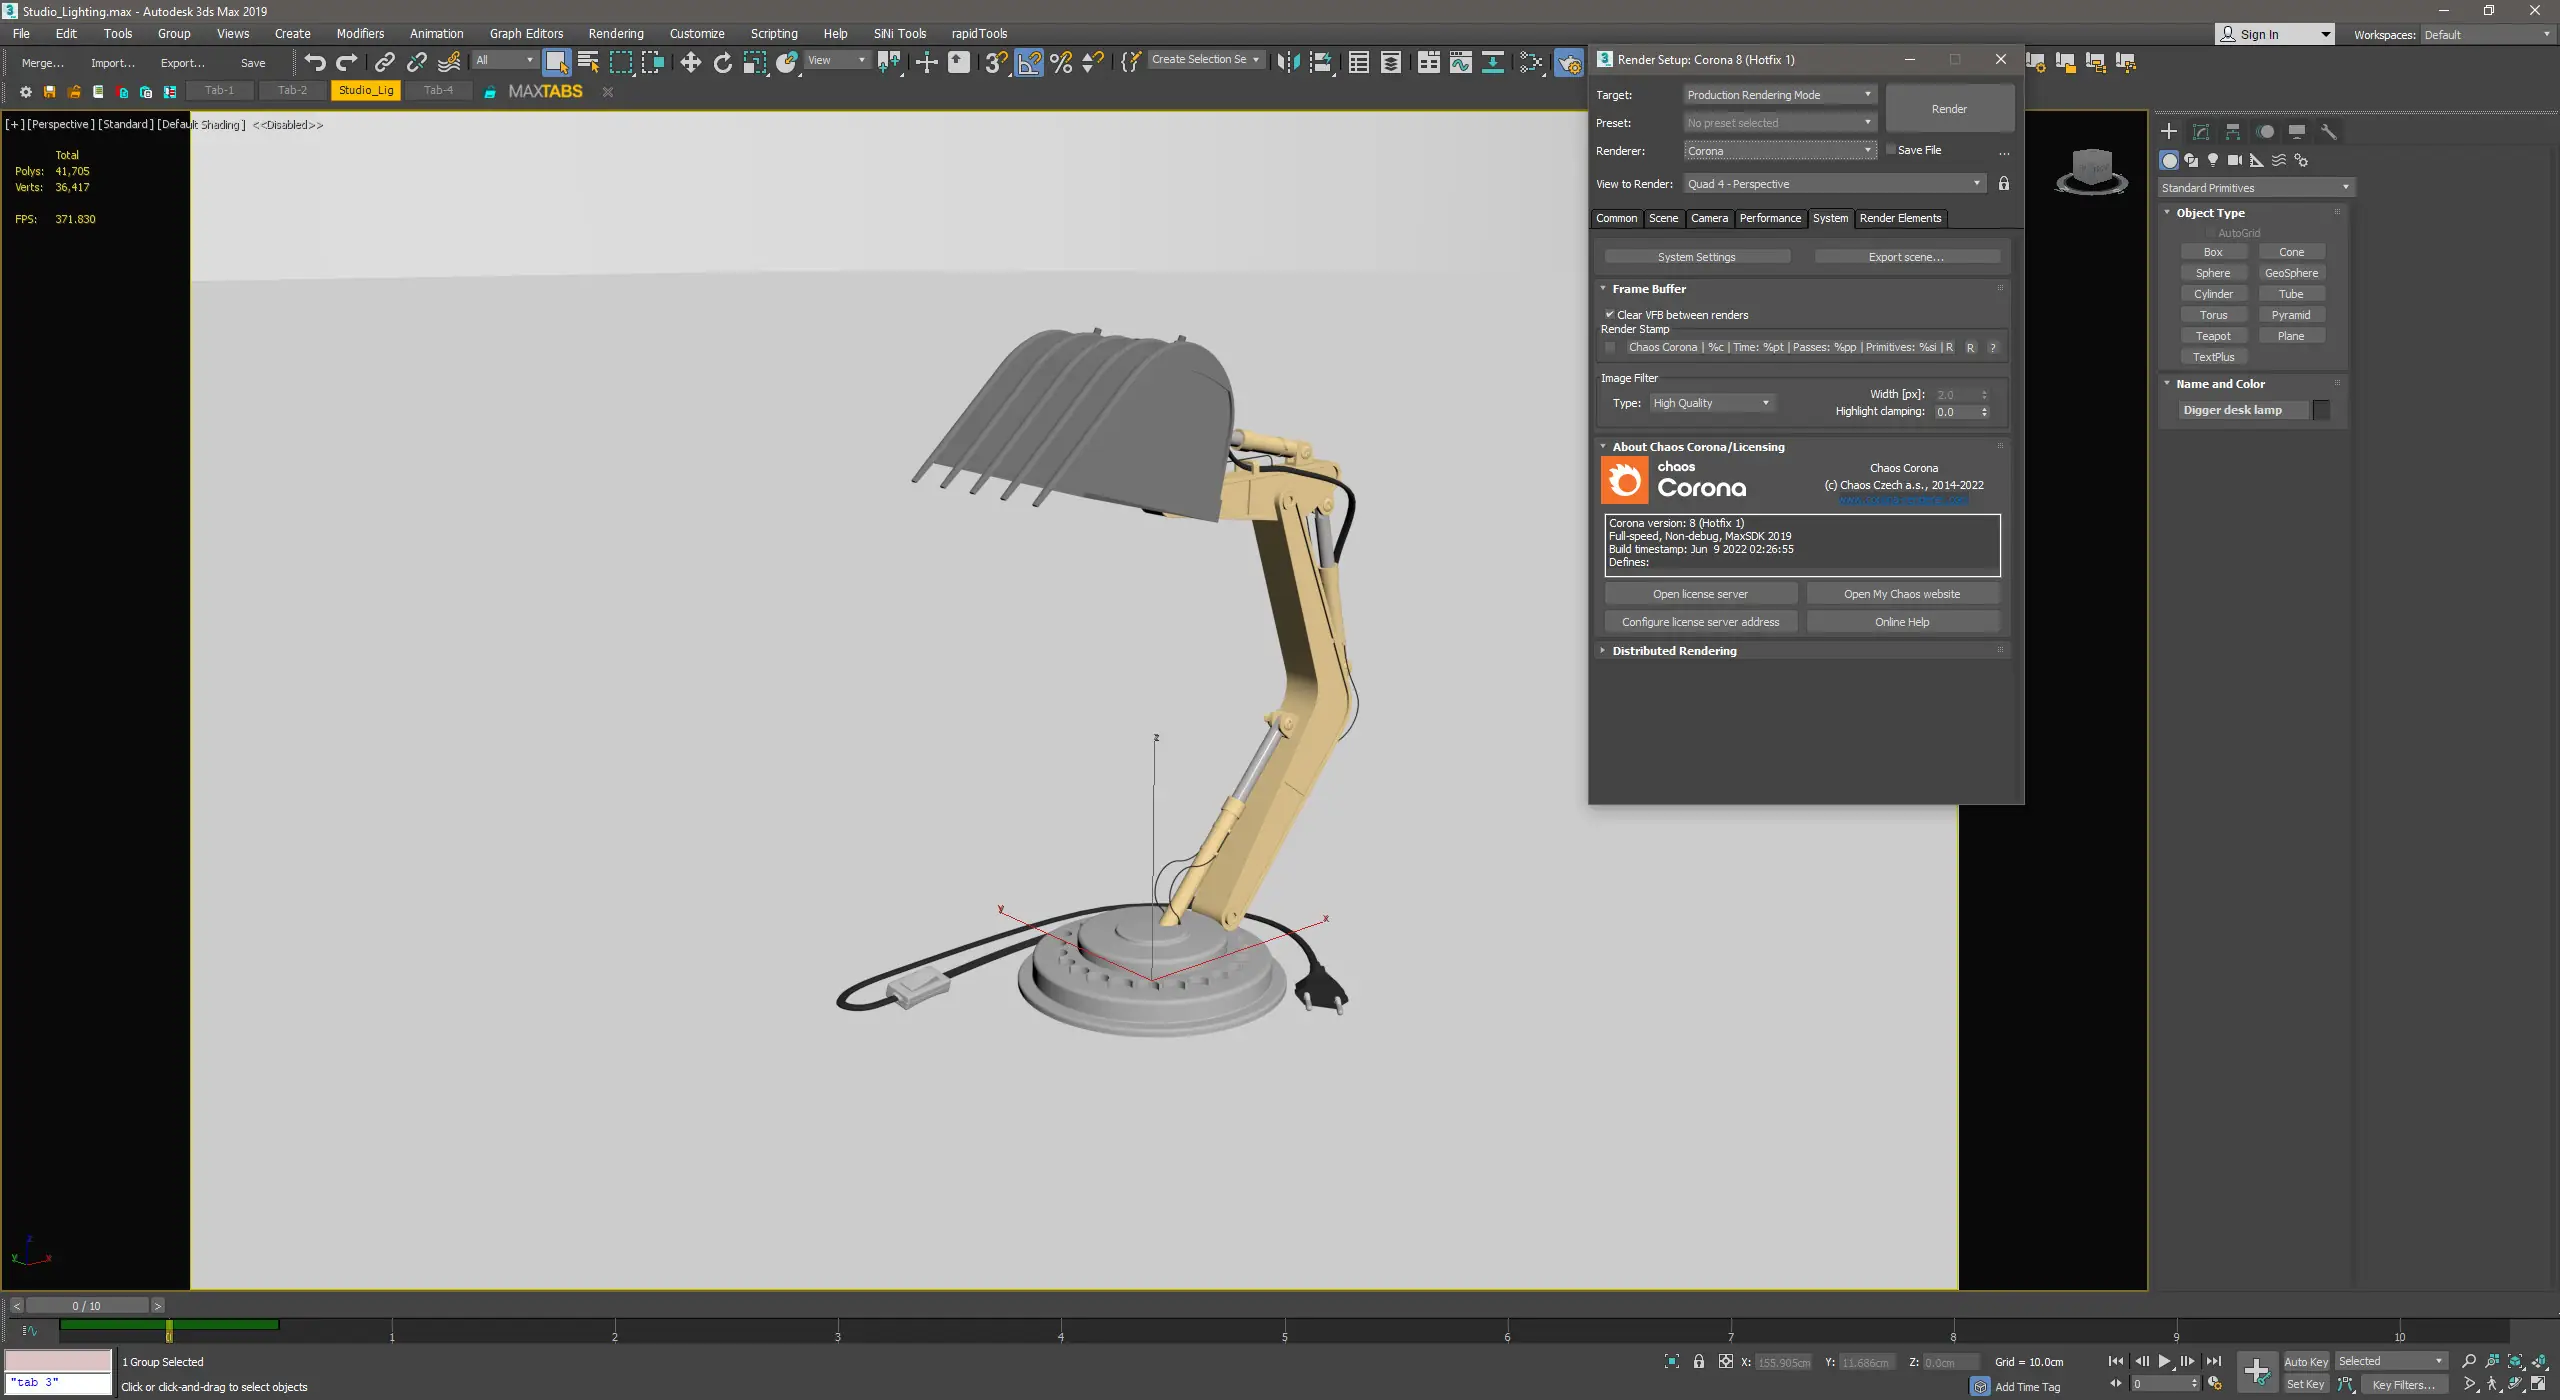The image size is (2560, 1400).
Task: Enable the Save File checkbox
Action: (x=1891, y=150)
